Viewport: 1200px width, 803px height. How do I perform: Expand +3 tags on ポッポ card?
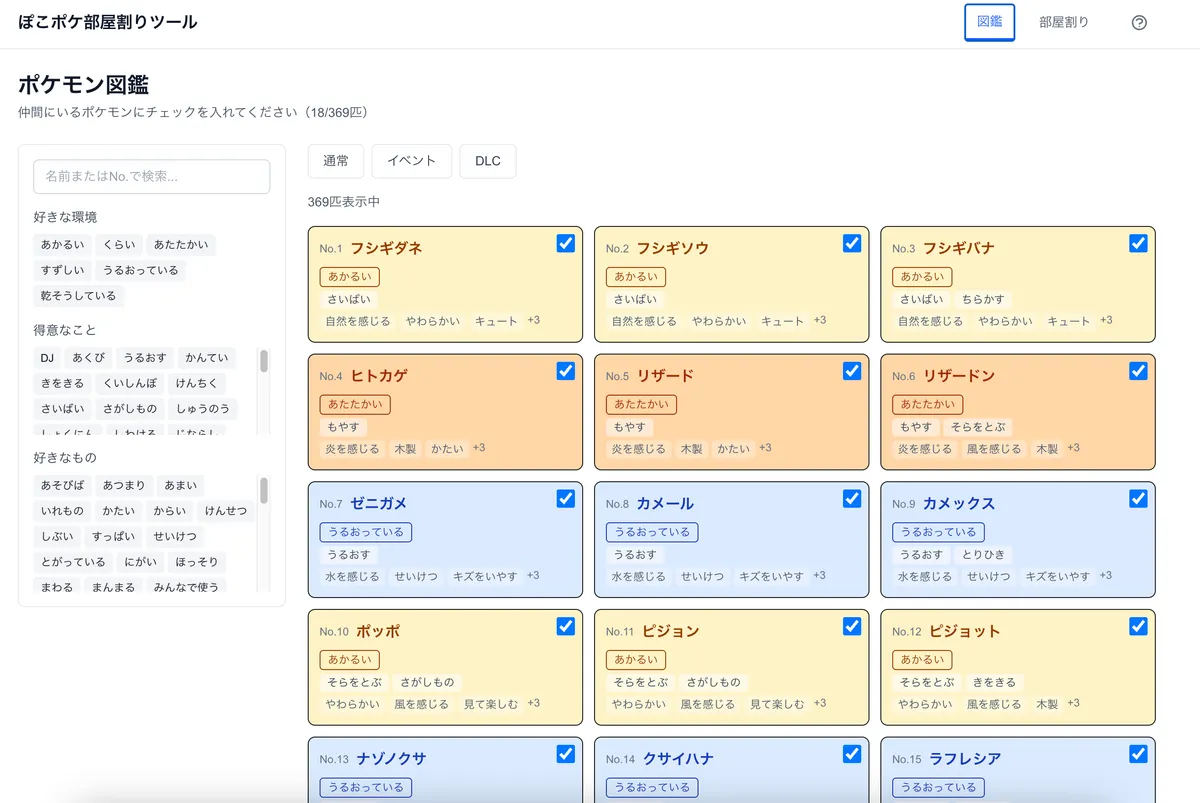pos(533,704)
